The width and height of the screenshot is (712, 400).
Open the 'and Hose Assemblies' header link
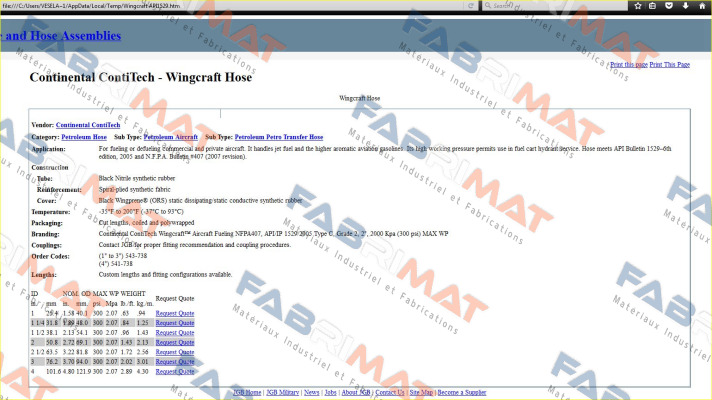coord(60,36)
